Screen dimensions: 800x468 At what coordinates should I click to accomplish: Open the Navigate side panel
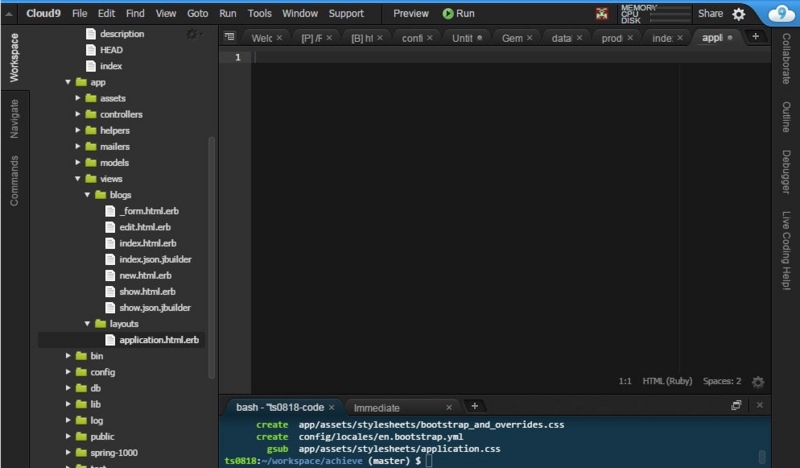(x=14, y=119)
